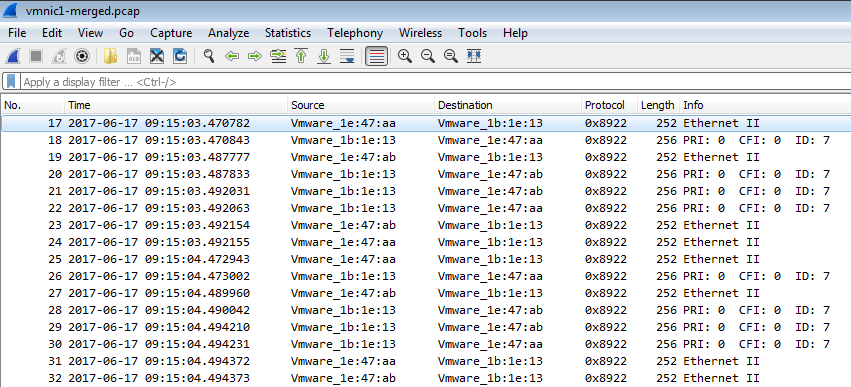851x387 pixels.
Task: Toggle packet colorization with coloring rules
Action: (376, 56)
